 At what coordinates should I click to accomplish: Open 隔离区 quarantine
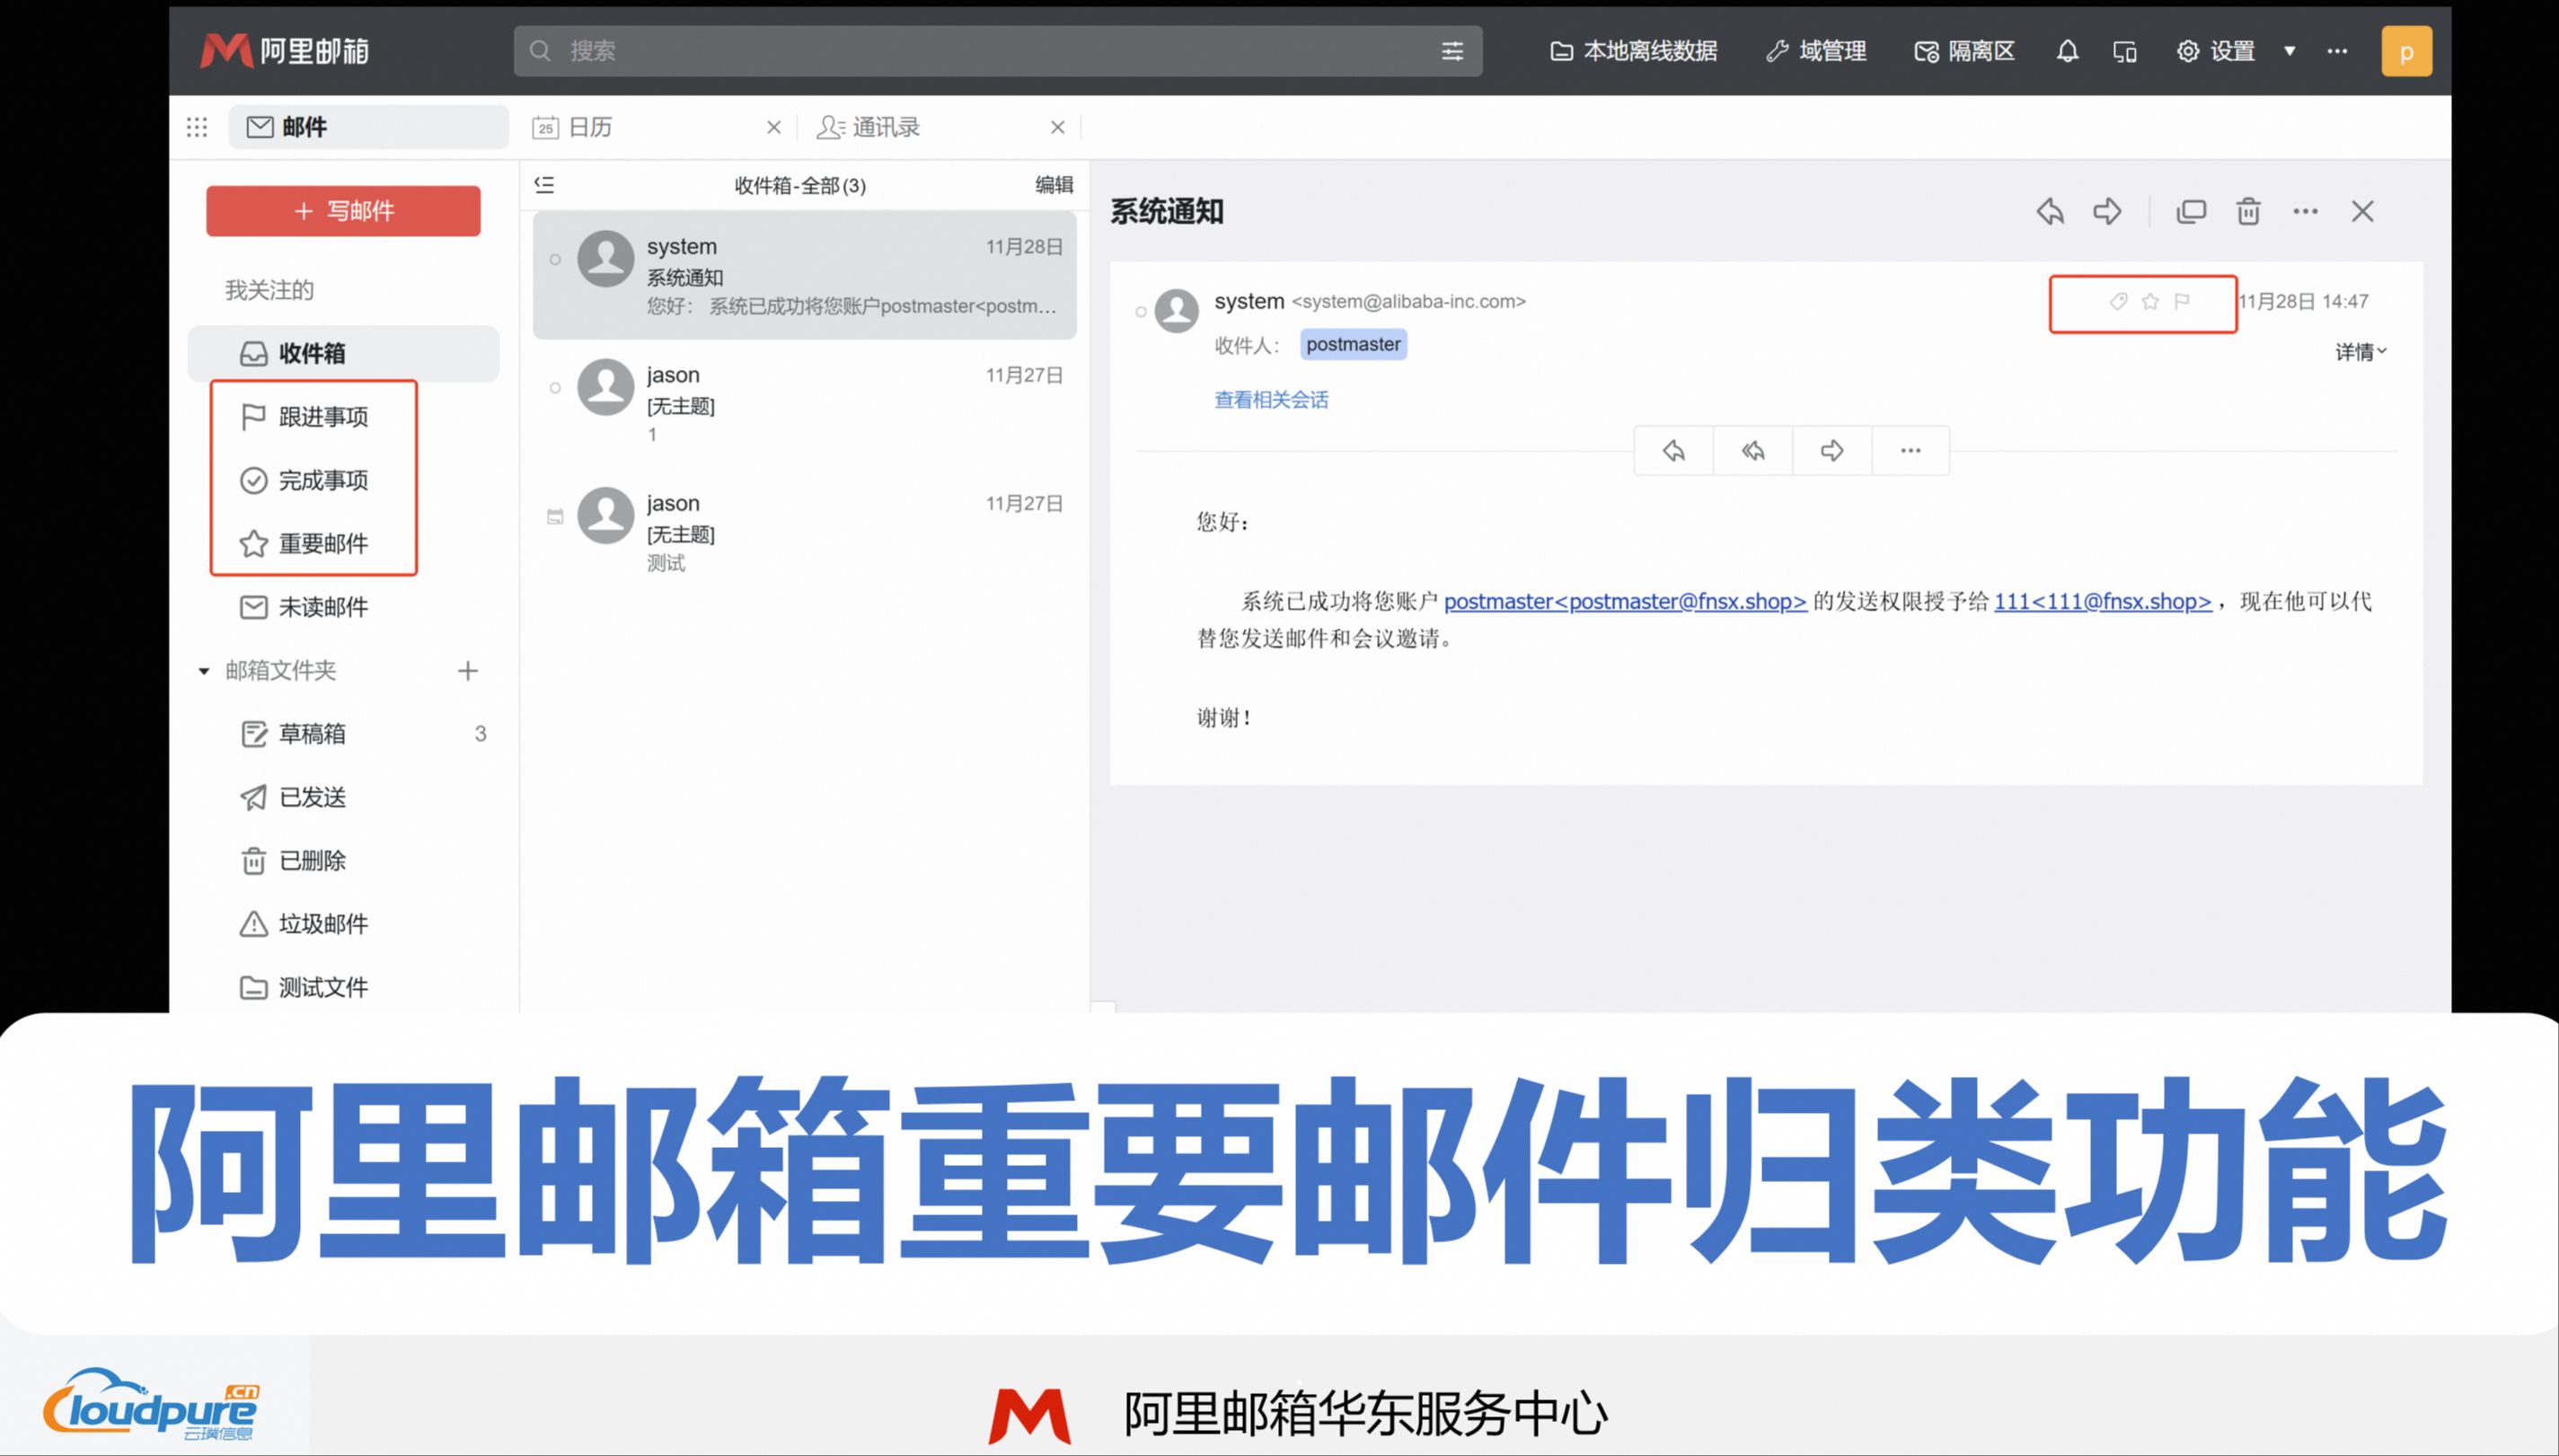[x=1964, y=51]
